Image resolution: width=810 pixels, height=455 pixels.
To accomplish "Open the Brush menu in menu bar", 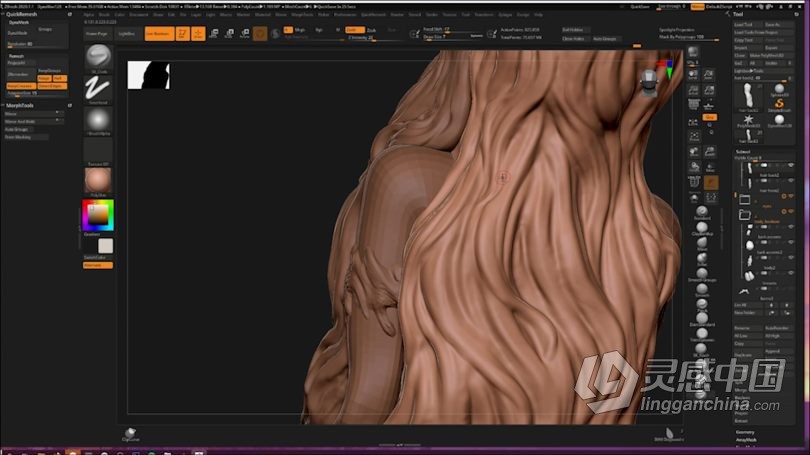I will point(104,15).
